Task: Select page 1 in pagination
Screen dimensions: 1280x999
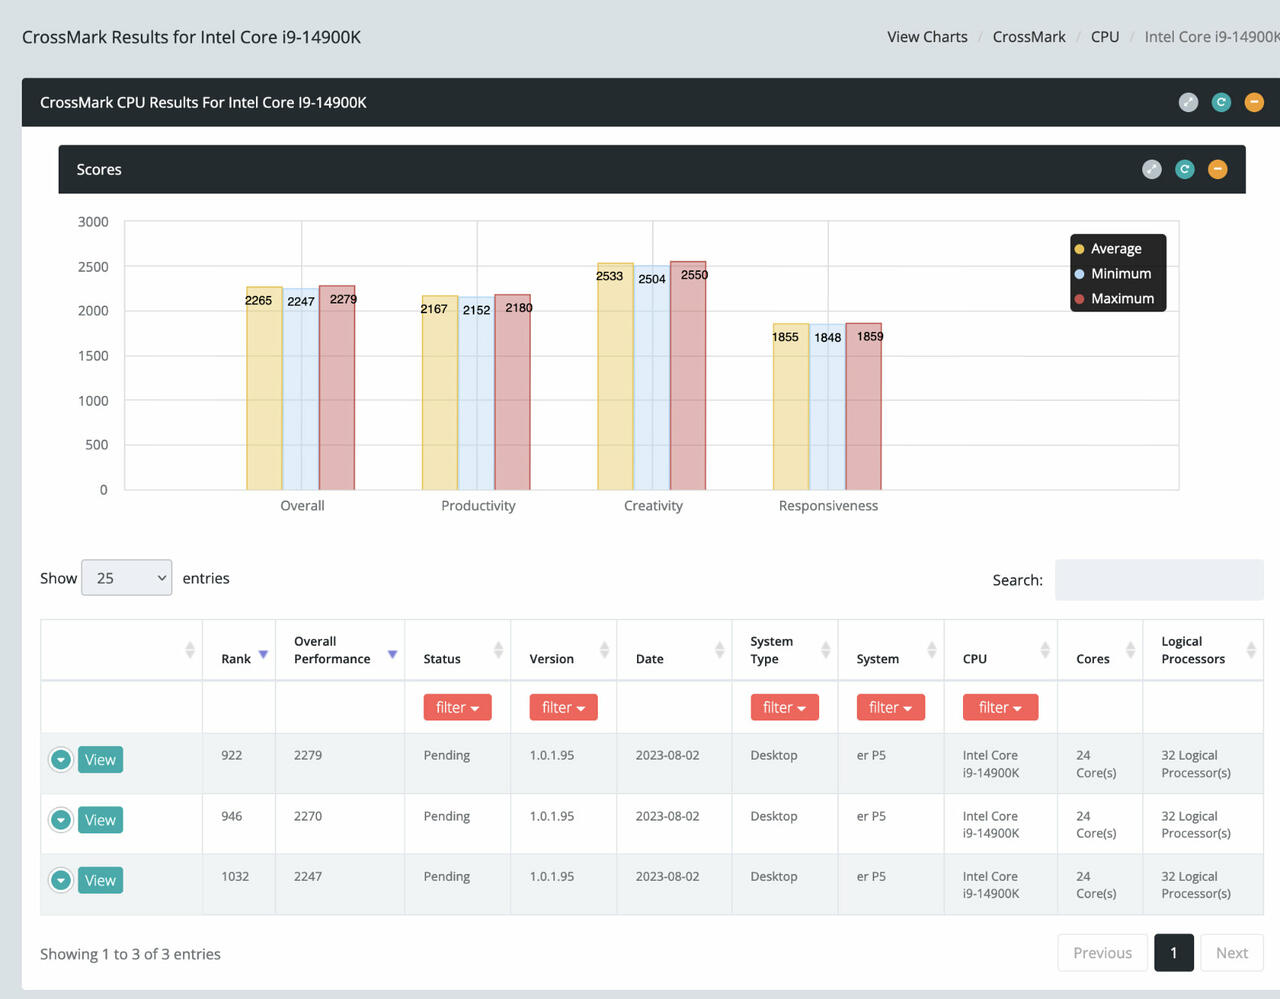Action: tap(1174, 953)
